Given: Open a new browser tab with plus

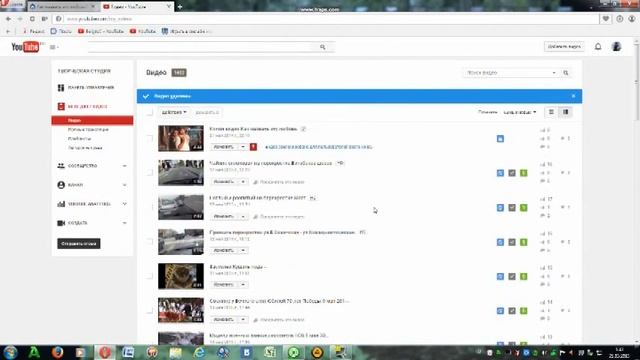Looking at the screenshot, I should (180, 7).
